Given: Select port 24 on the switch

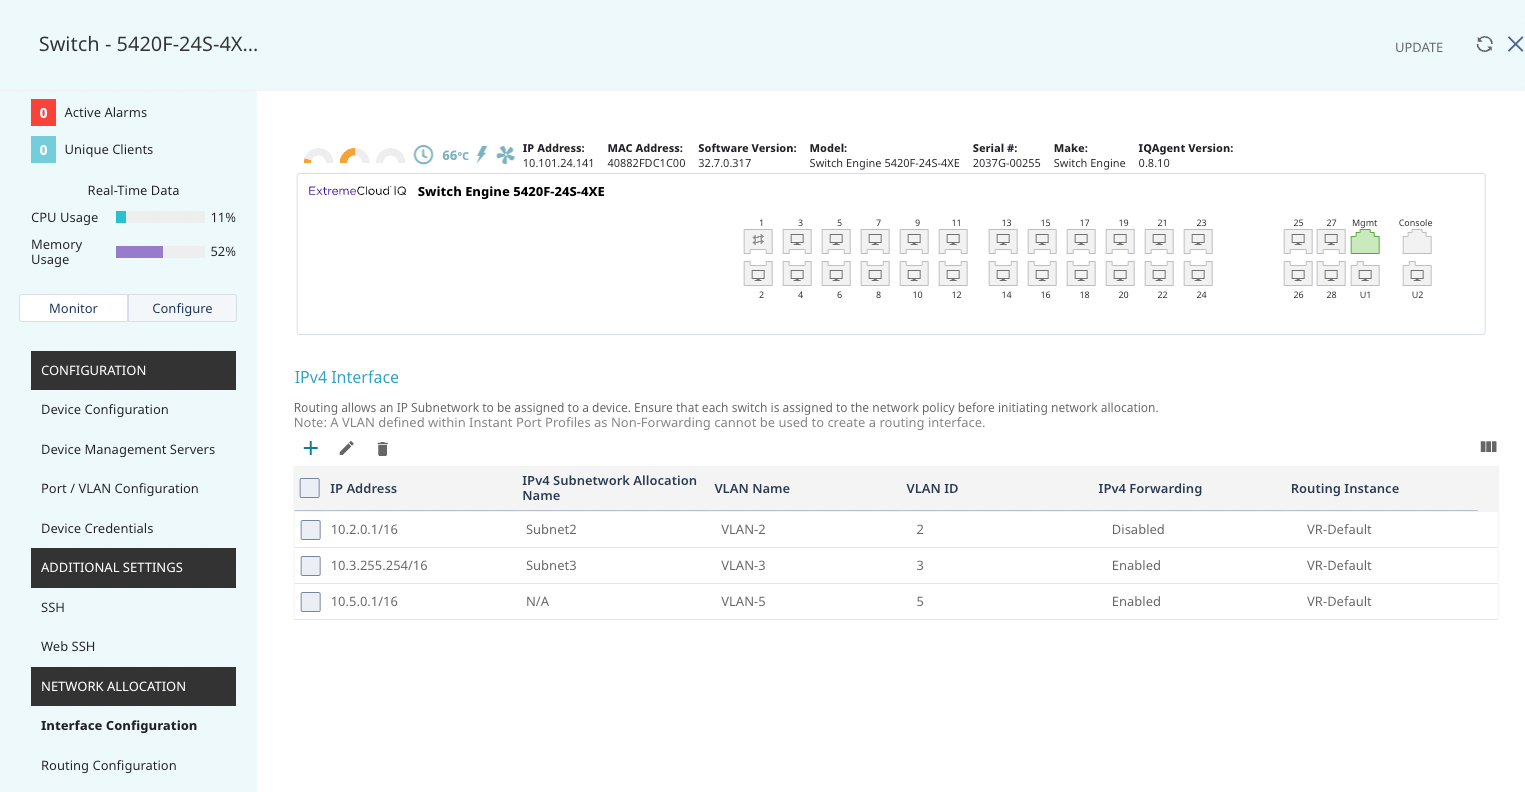Looking at the screenshot, I should (1197, 274).
